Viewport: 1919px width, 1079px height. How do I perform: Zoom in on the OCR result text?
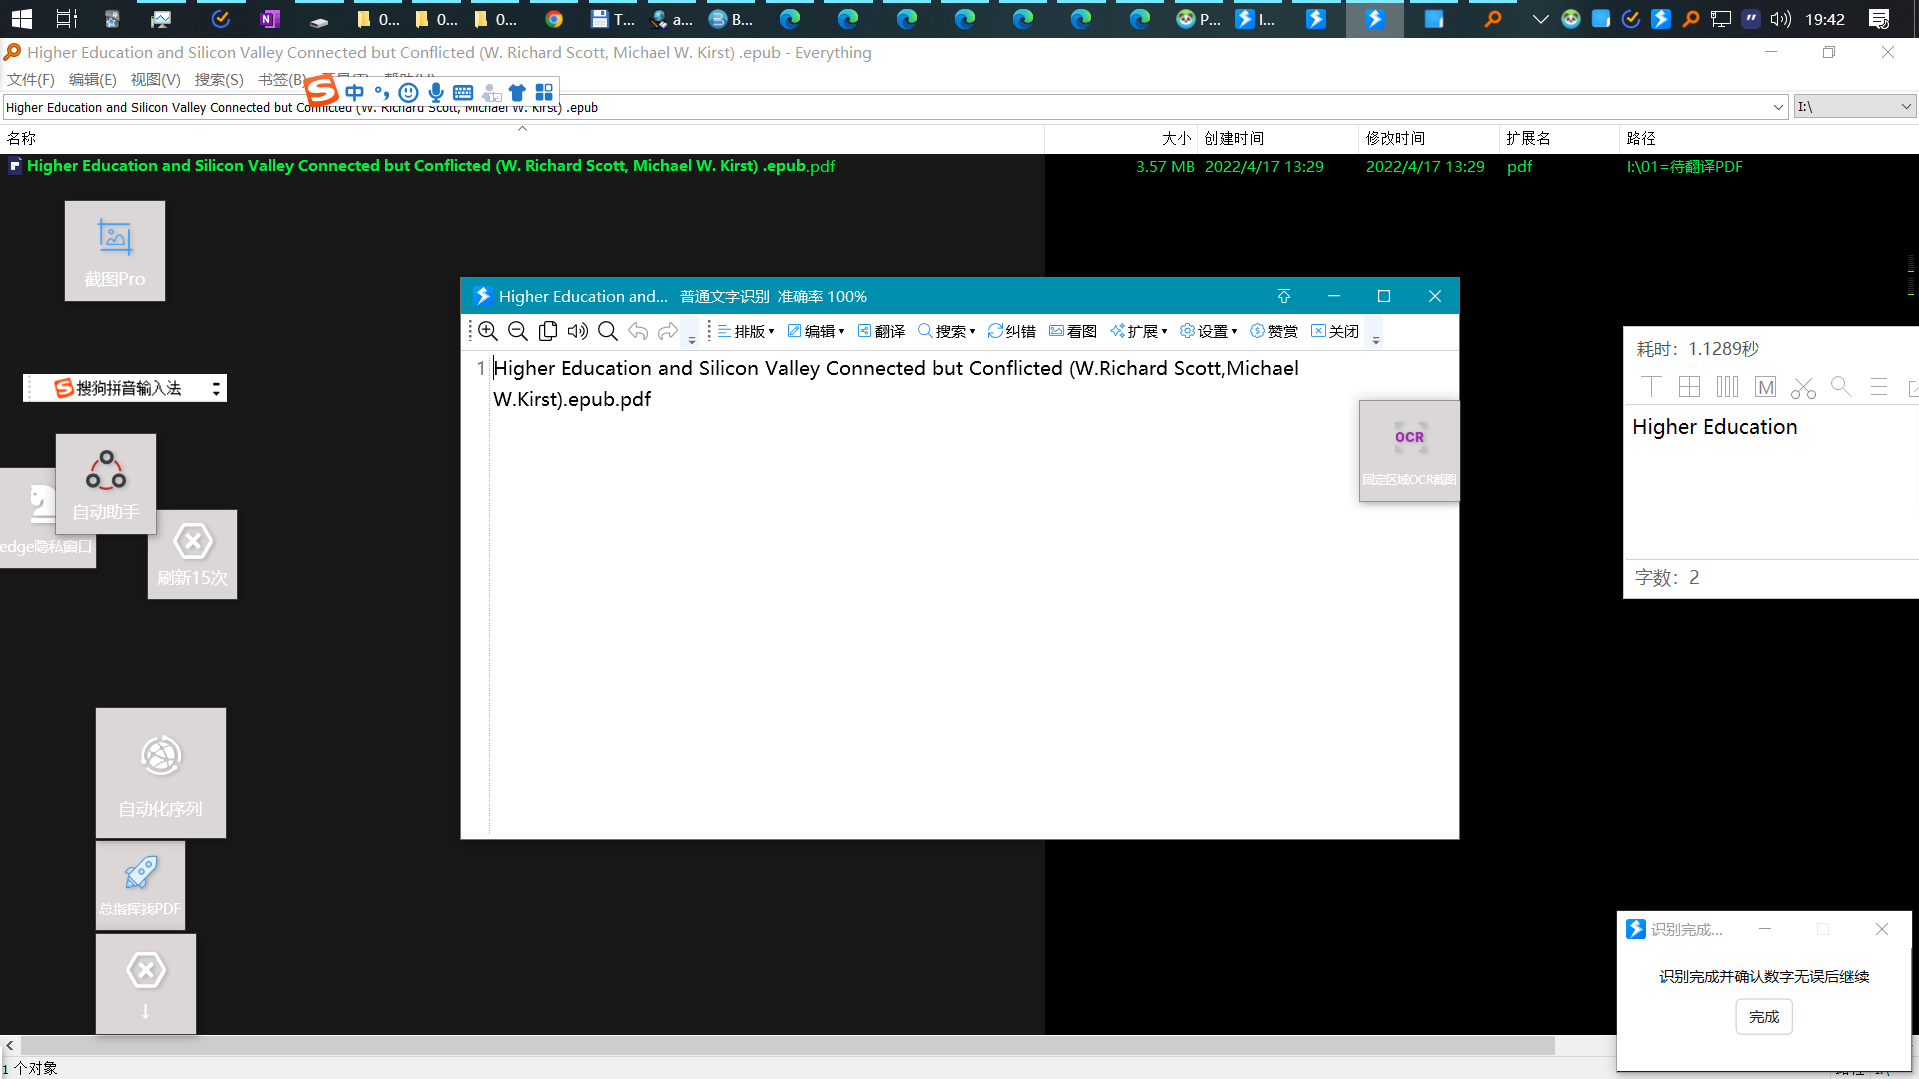coord(488,331)
